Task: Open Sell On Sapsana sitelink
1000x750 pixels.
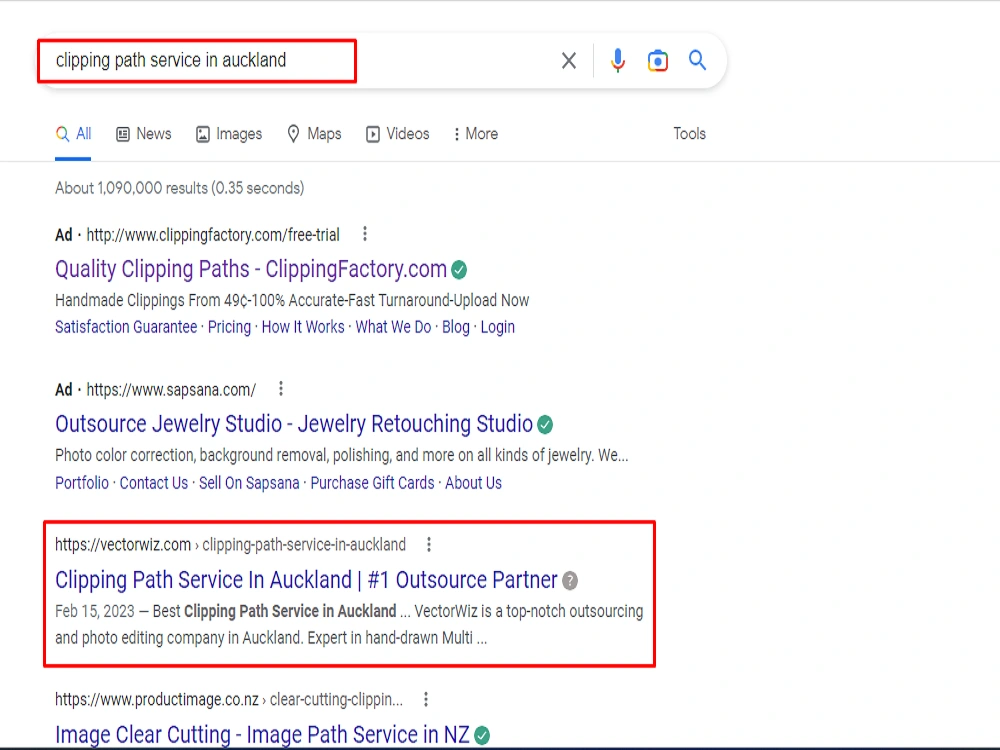Action: coord(249,483)
